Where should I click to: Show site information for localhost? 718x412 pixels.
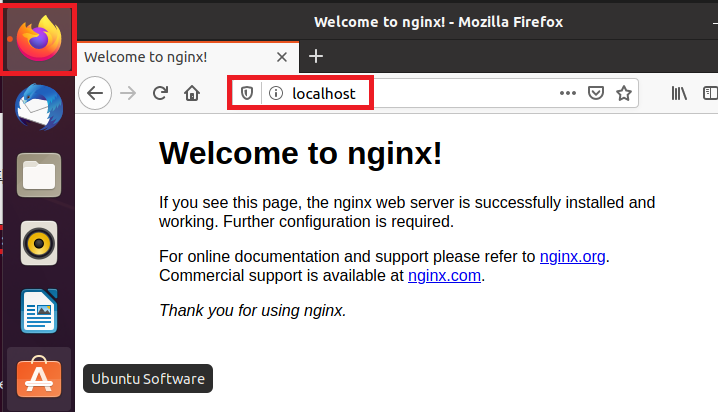click(276, 93)
